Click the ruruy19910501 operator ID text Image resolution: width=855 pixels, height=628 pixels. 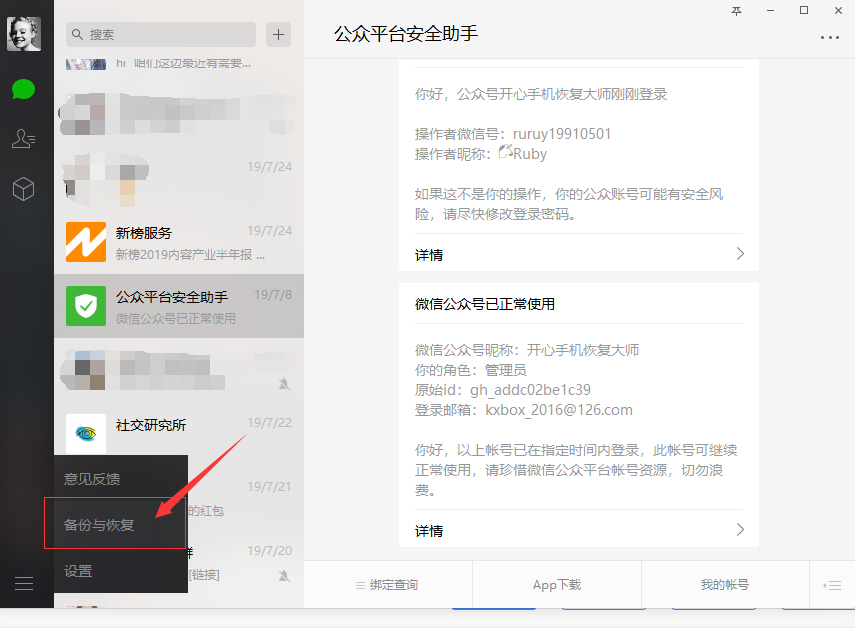tap(562, 134)
